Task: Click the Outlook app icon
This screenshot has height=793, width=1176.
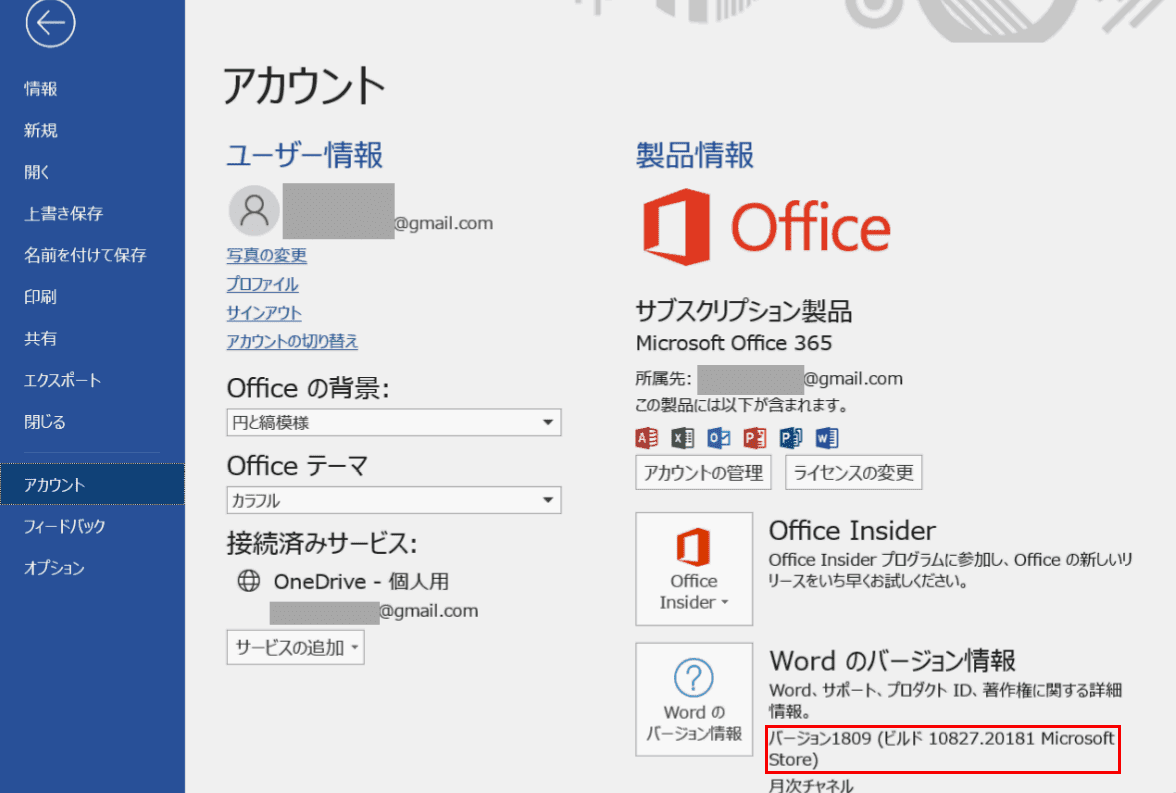Action: point(718,437)
